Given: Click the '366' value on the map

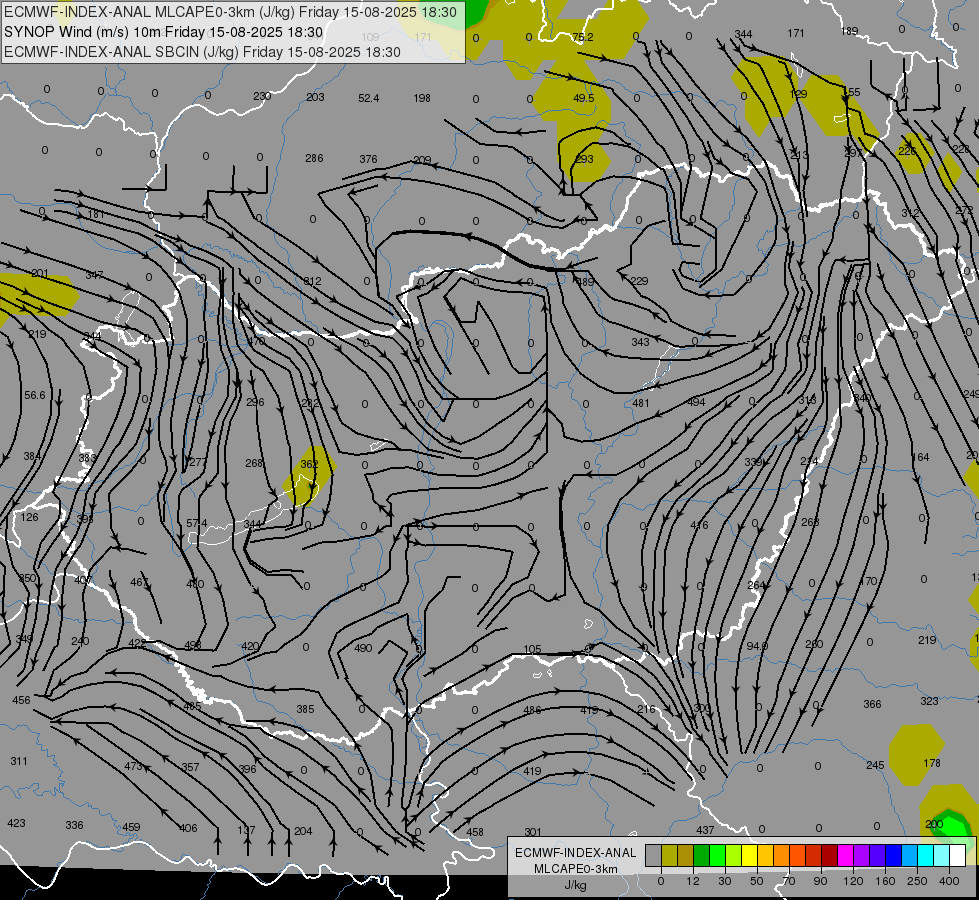Looking at the screenshot, I should [x=872, y=704].
